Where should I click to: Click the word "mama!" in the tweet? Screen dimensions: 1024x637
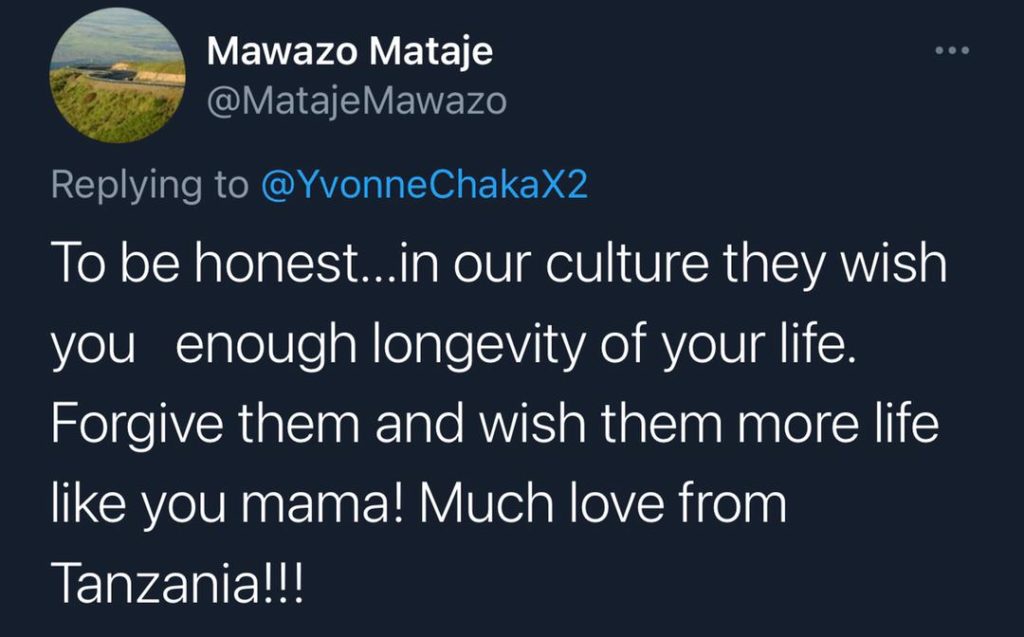tap(324, 504)
